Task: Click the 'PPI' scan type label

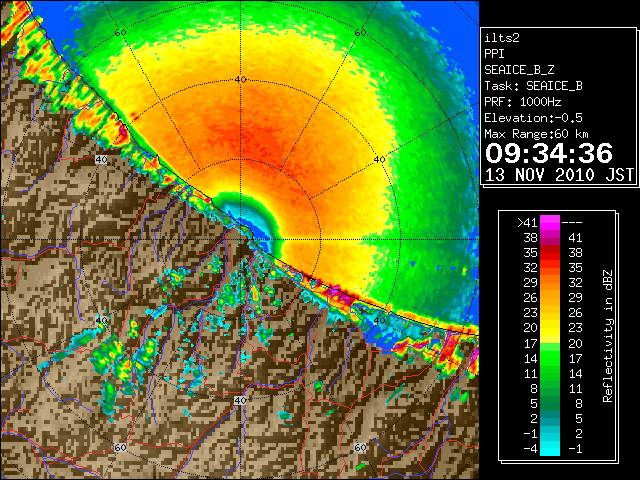Action: point(494,54)
